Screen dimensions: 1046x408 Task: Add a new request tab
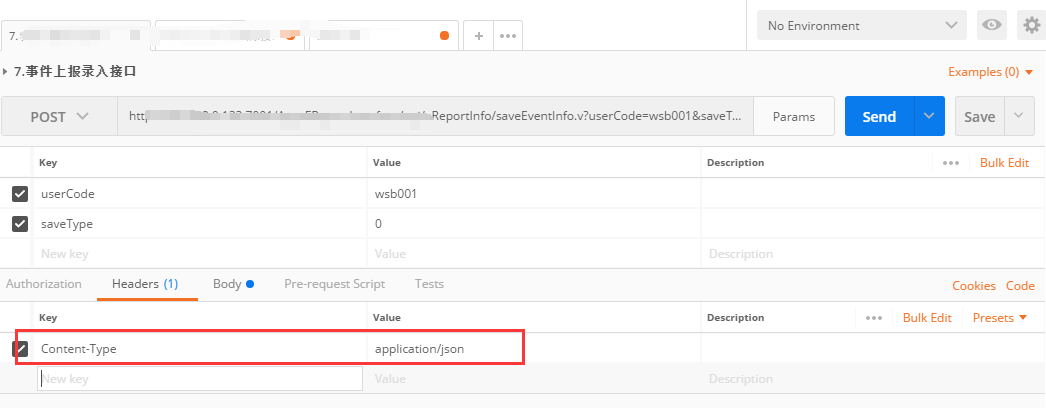pos(478,35)
